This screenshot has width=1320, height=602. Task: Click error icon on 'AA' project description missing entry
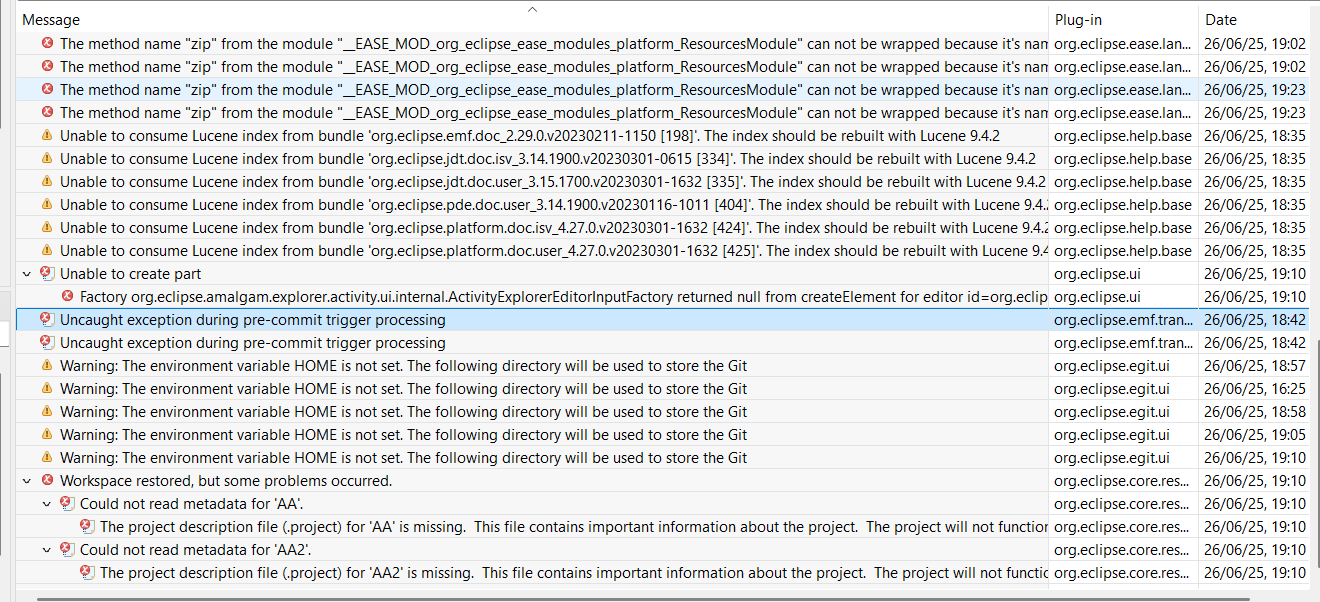click(x=87, y=527)
